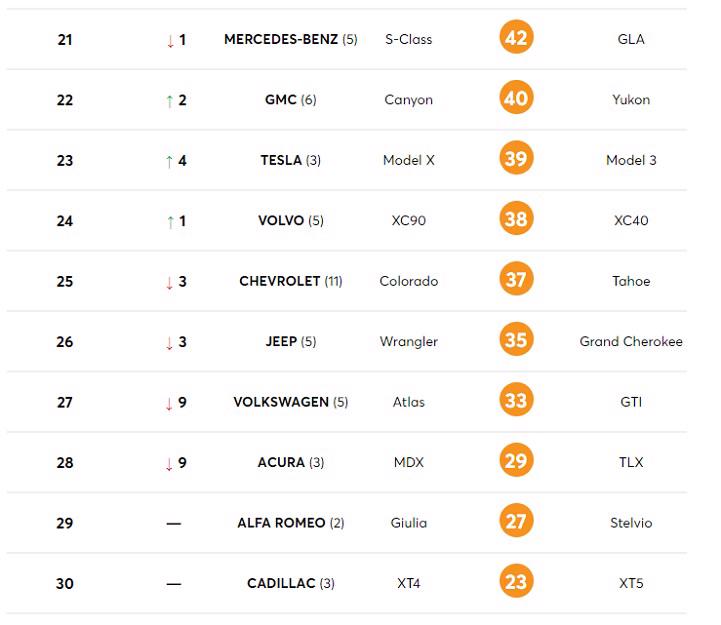Click the red down arrow beside Acura
Image resolution: width=721 pixels, height=625 pixels.
170,463
